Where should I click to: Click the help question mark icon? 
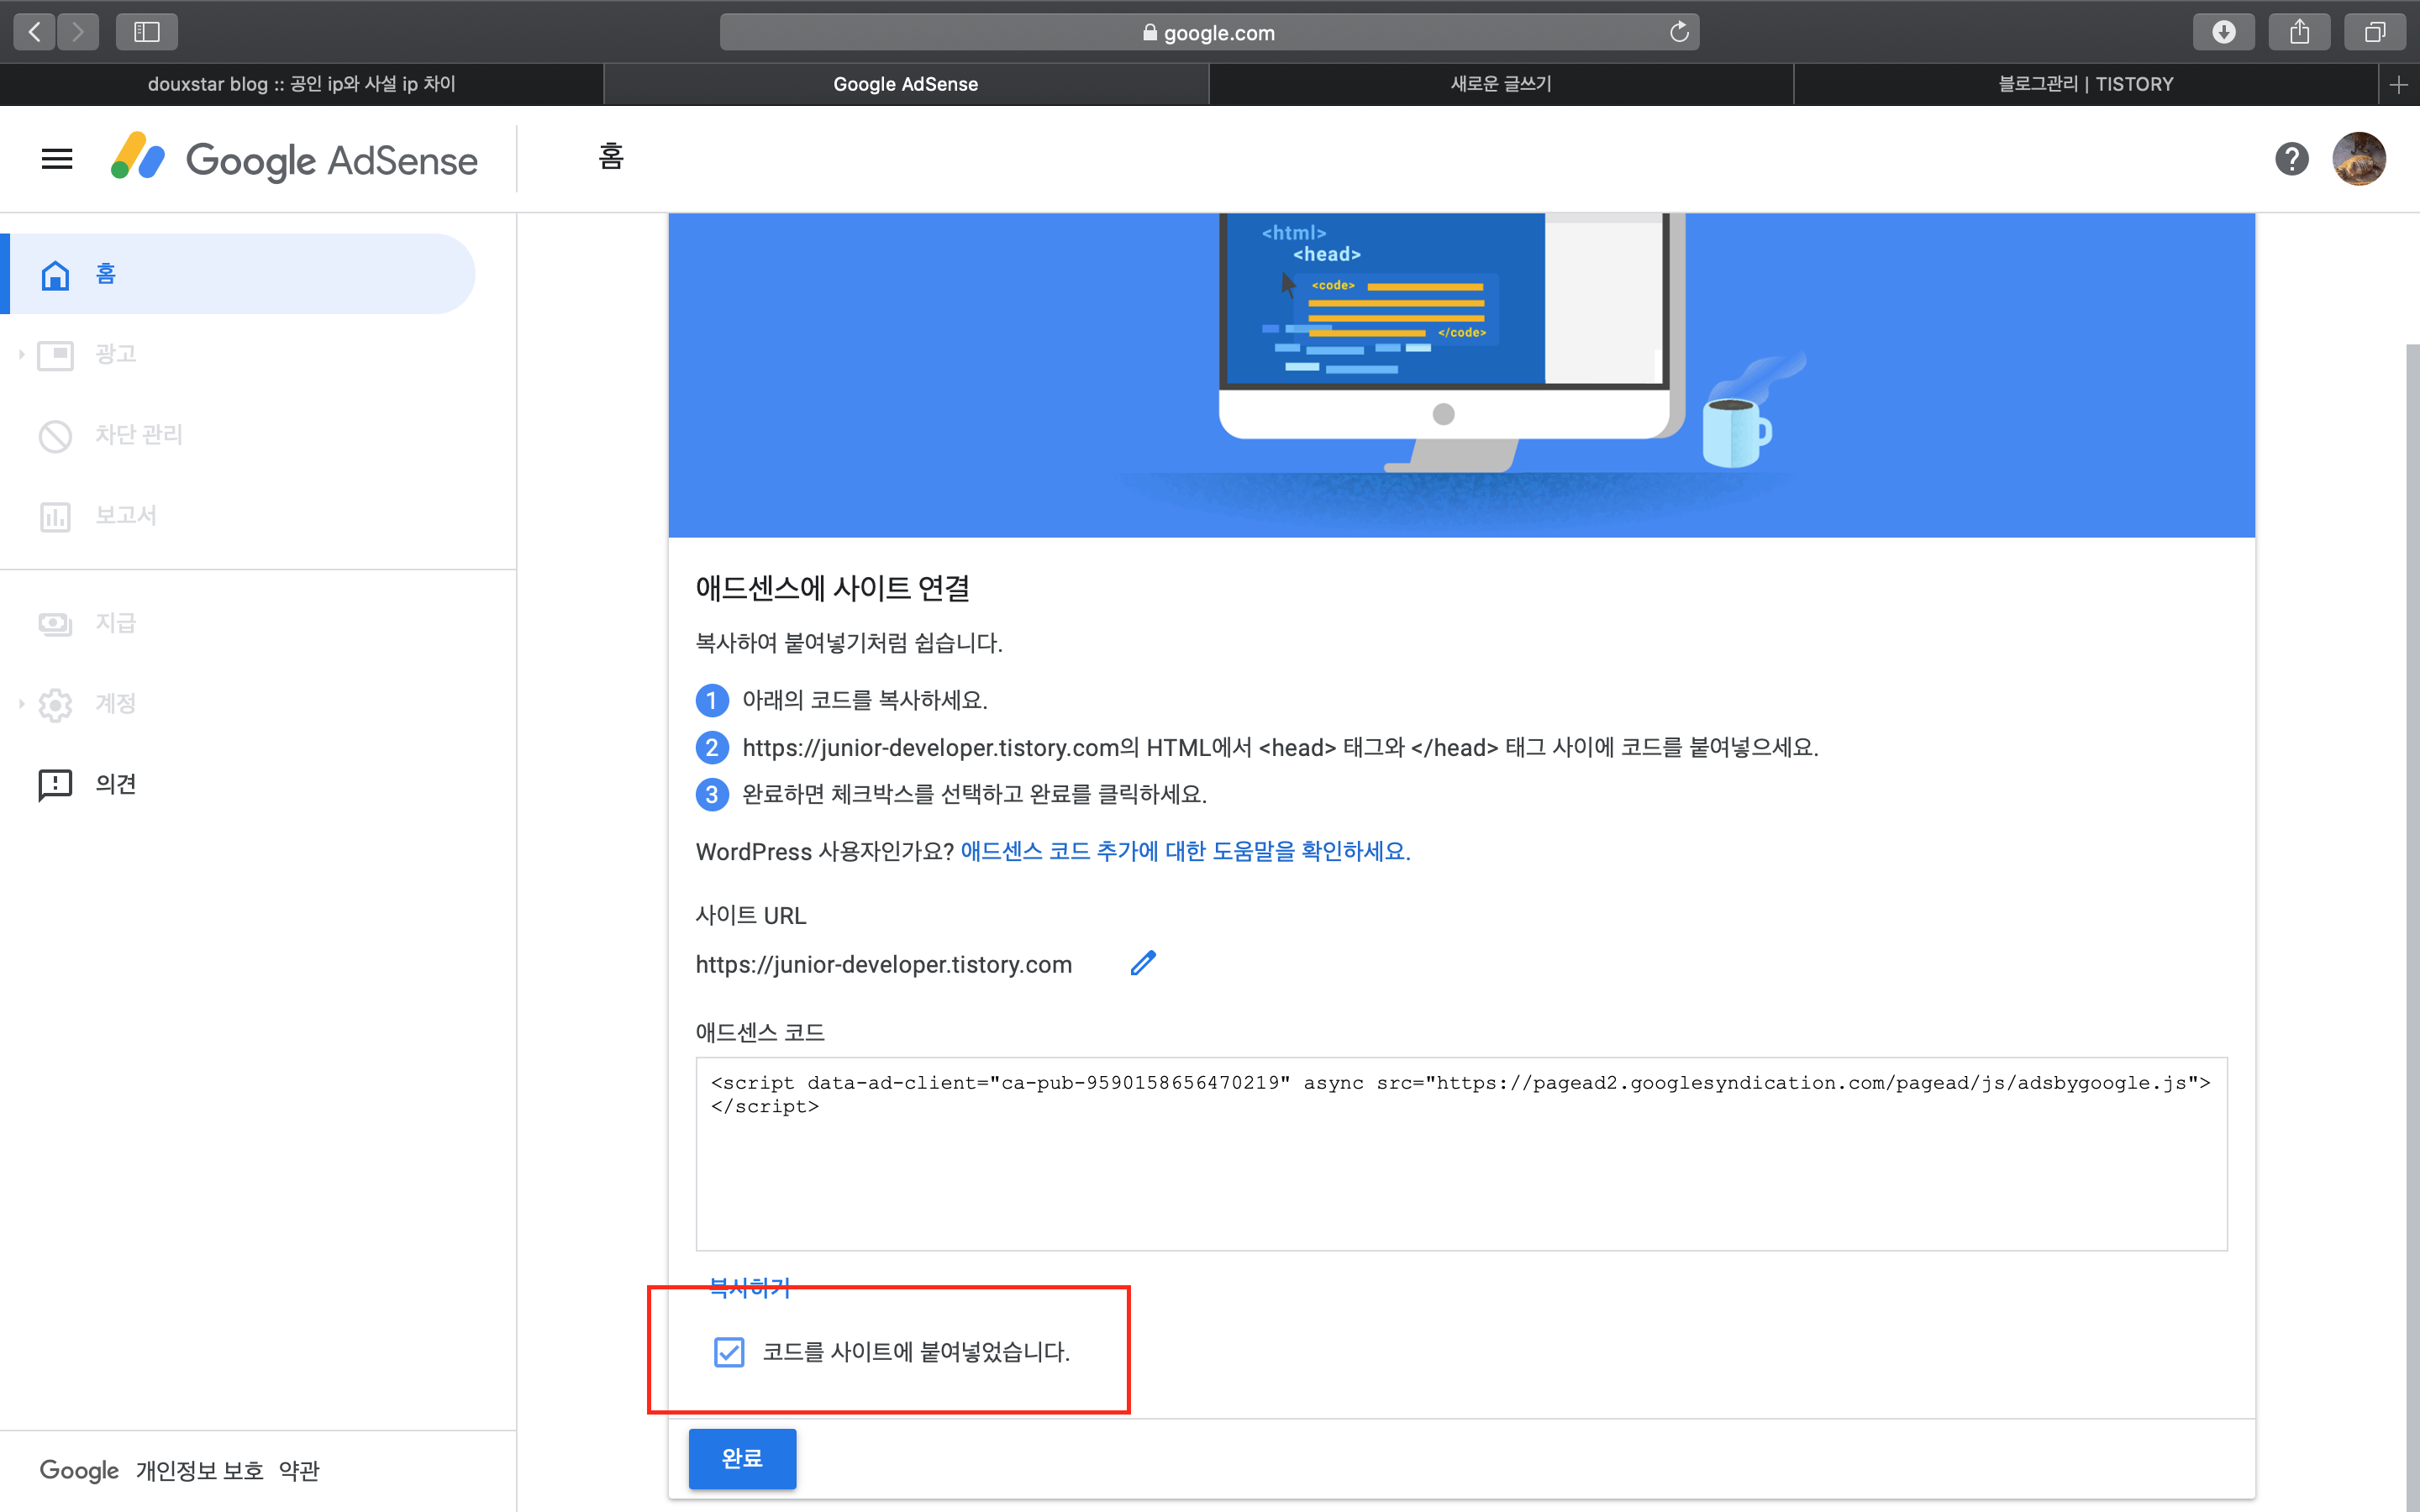[2291, 159]
